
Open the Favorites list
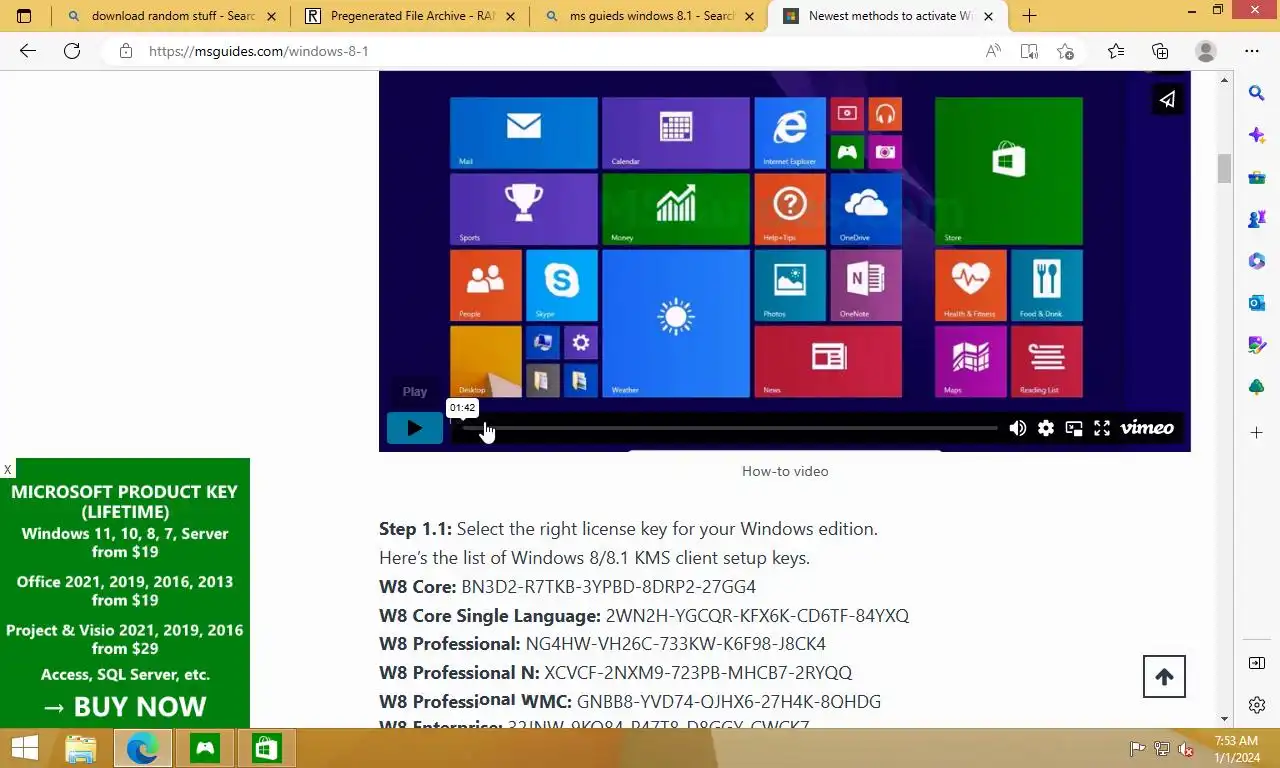[1116, 51]
